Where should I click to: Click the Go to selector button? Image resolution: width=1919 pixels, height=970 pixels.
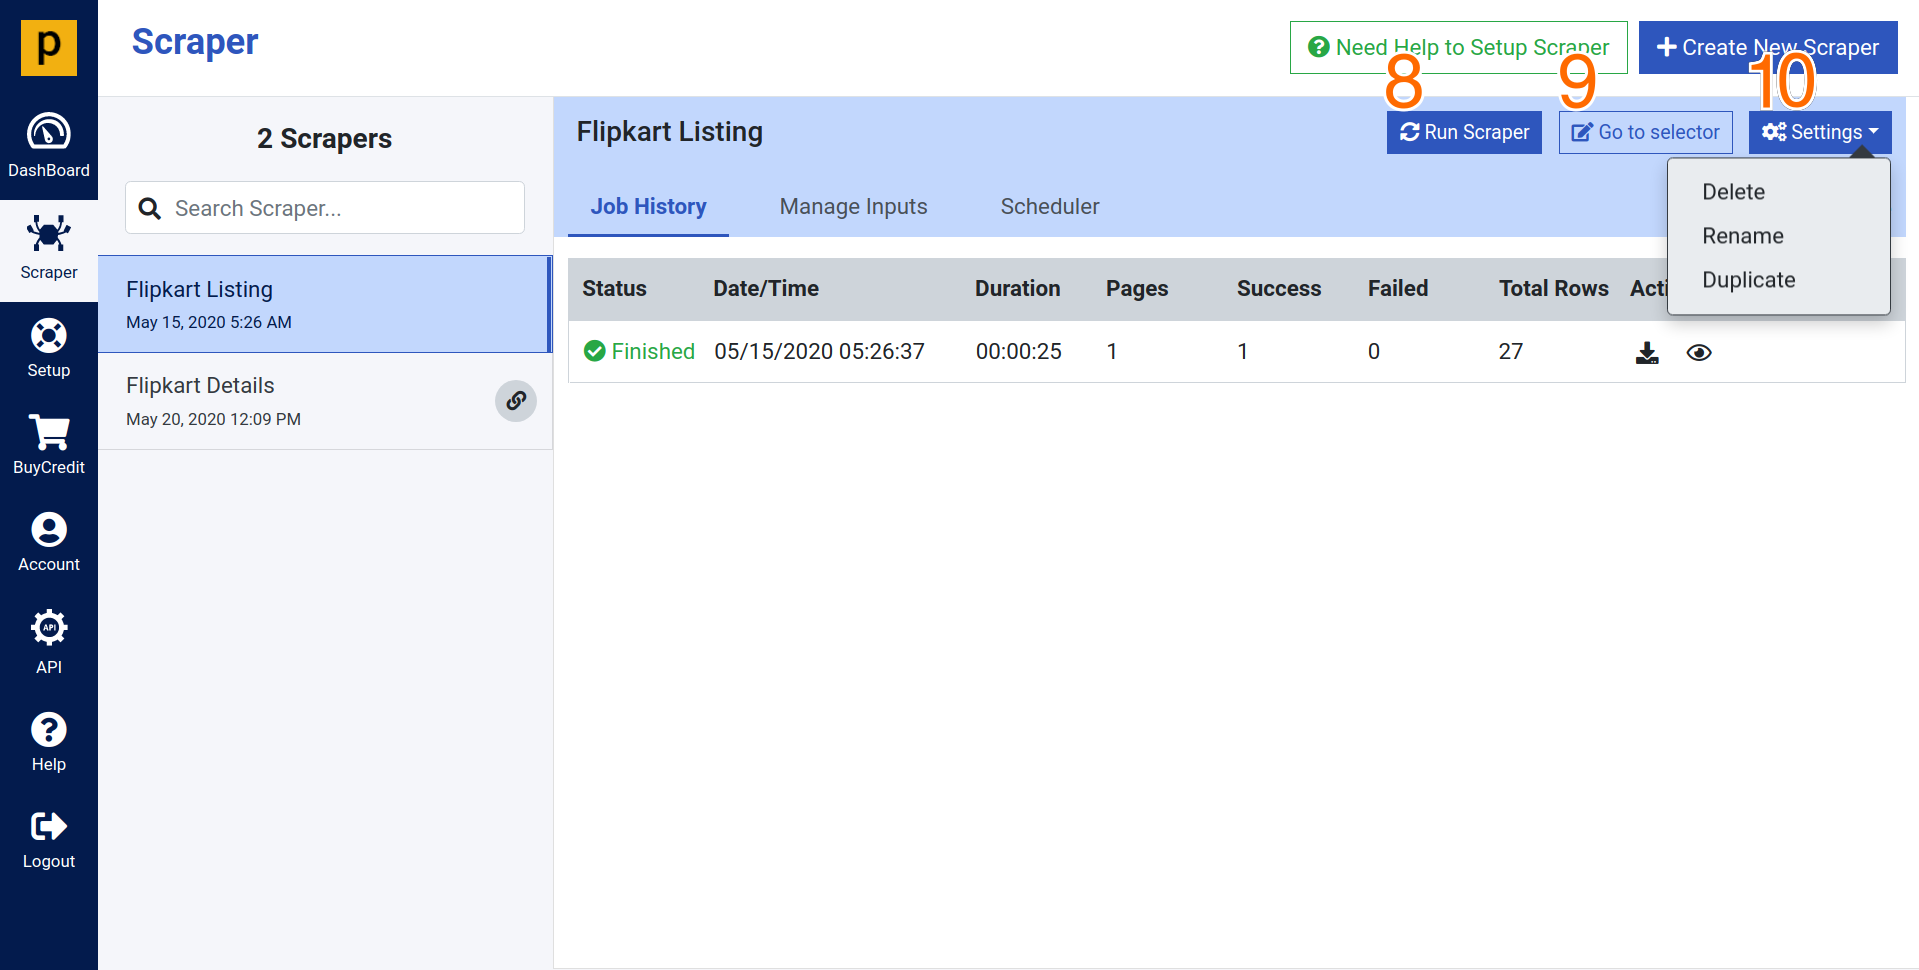tap(1646, 132)
